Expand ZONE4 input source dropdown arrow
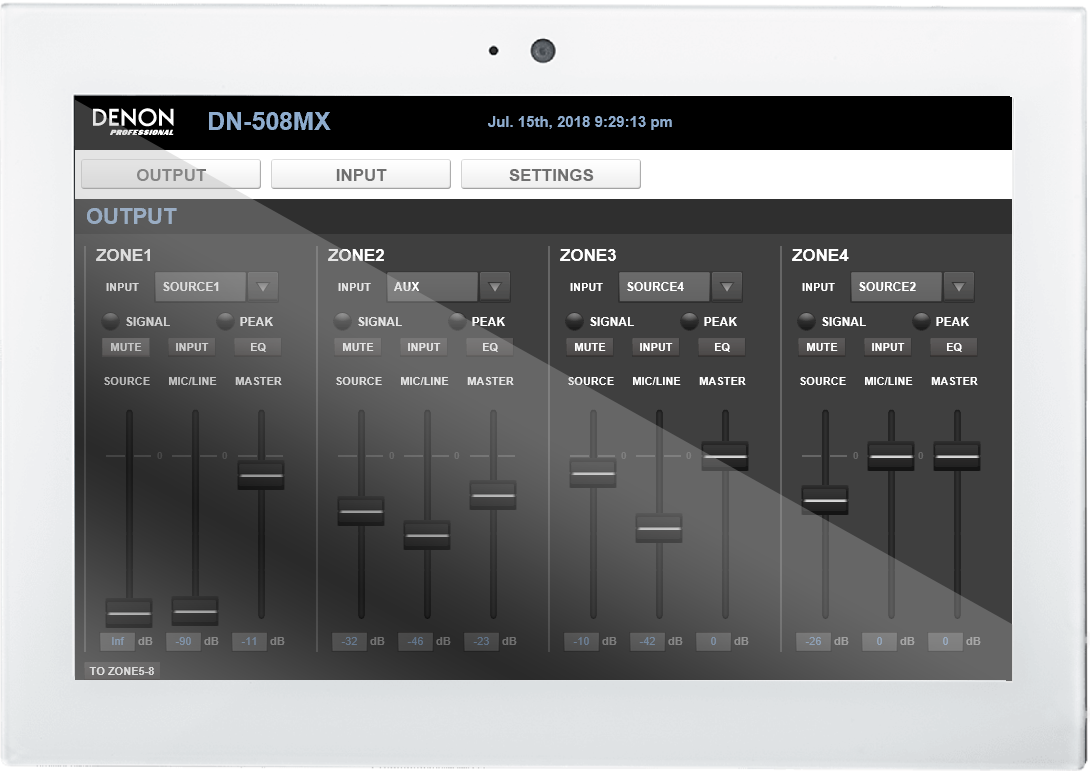Viewport: 1090px width, 777px height. pyautogui.click(x=959, y=287)
